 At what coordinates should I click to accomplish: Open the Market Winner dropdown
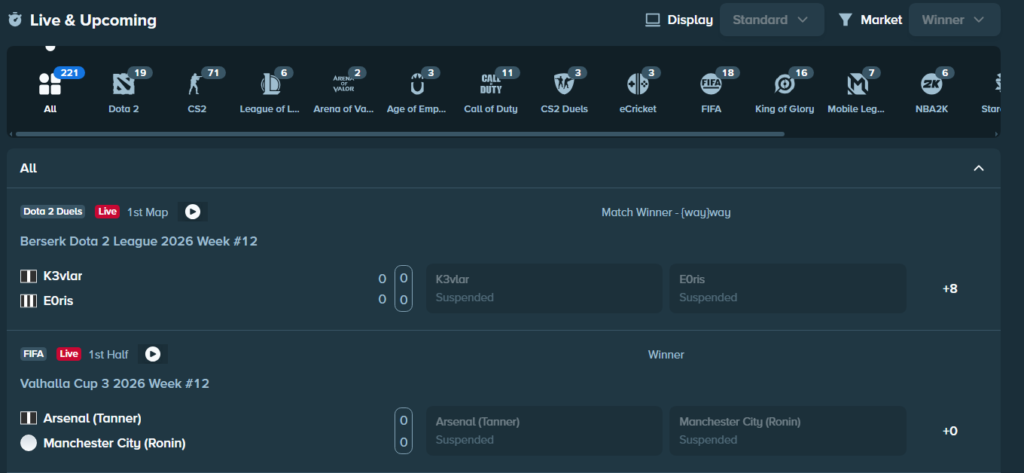click(x=953, y=19)
